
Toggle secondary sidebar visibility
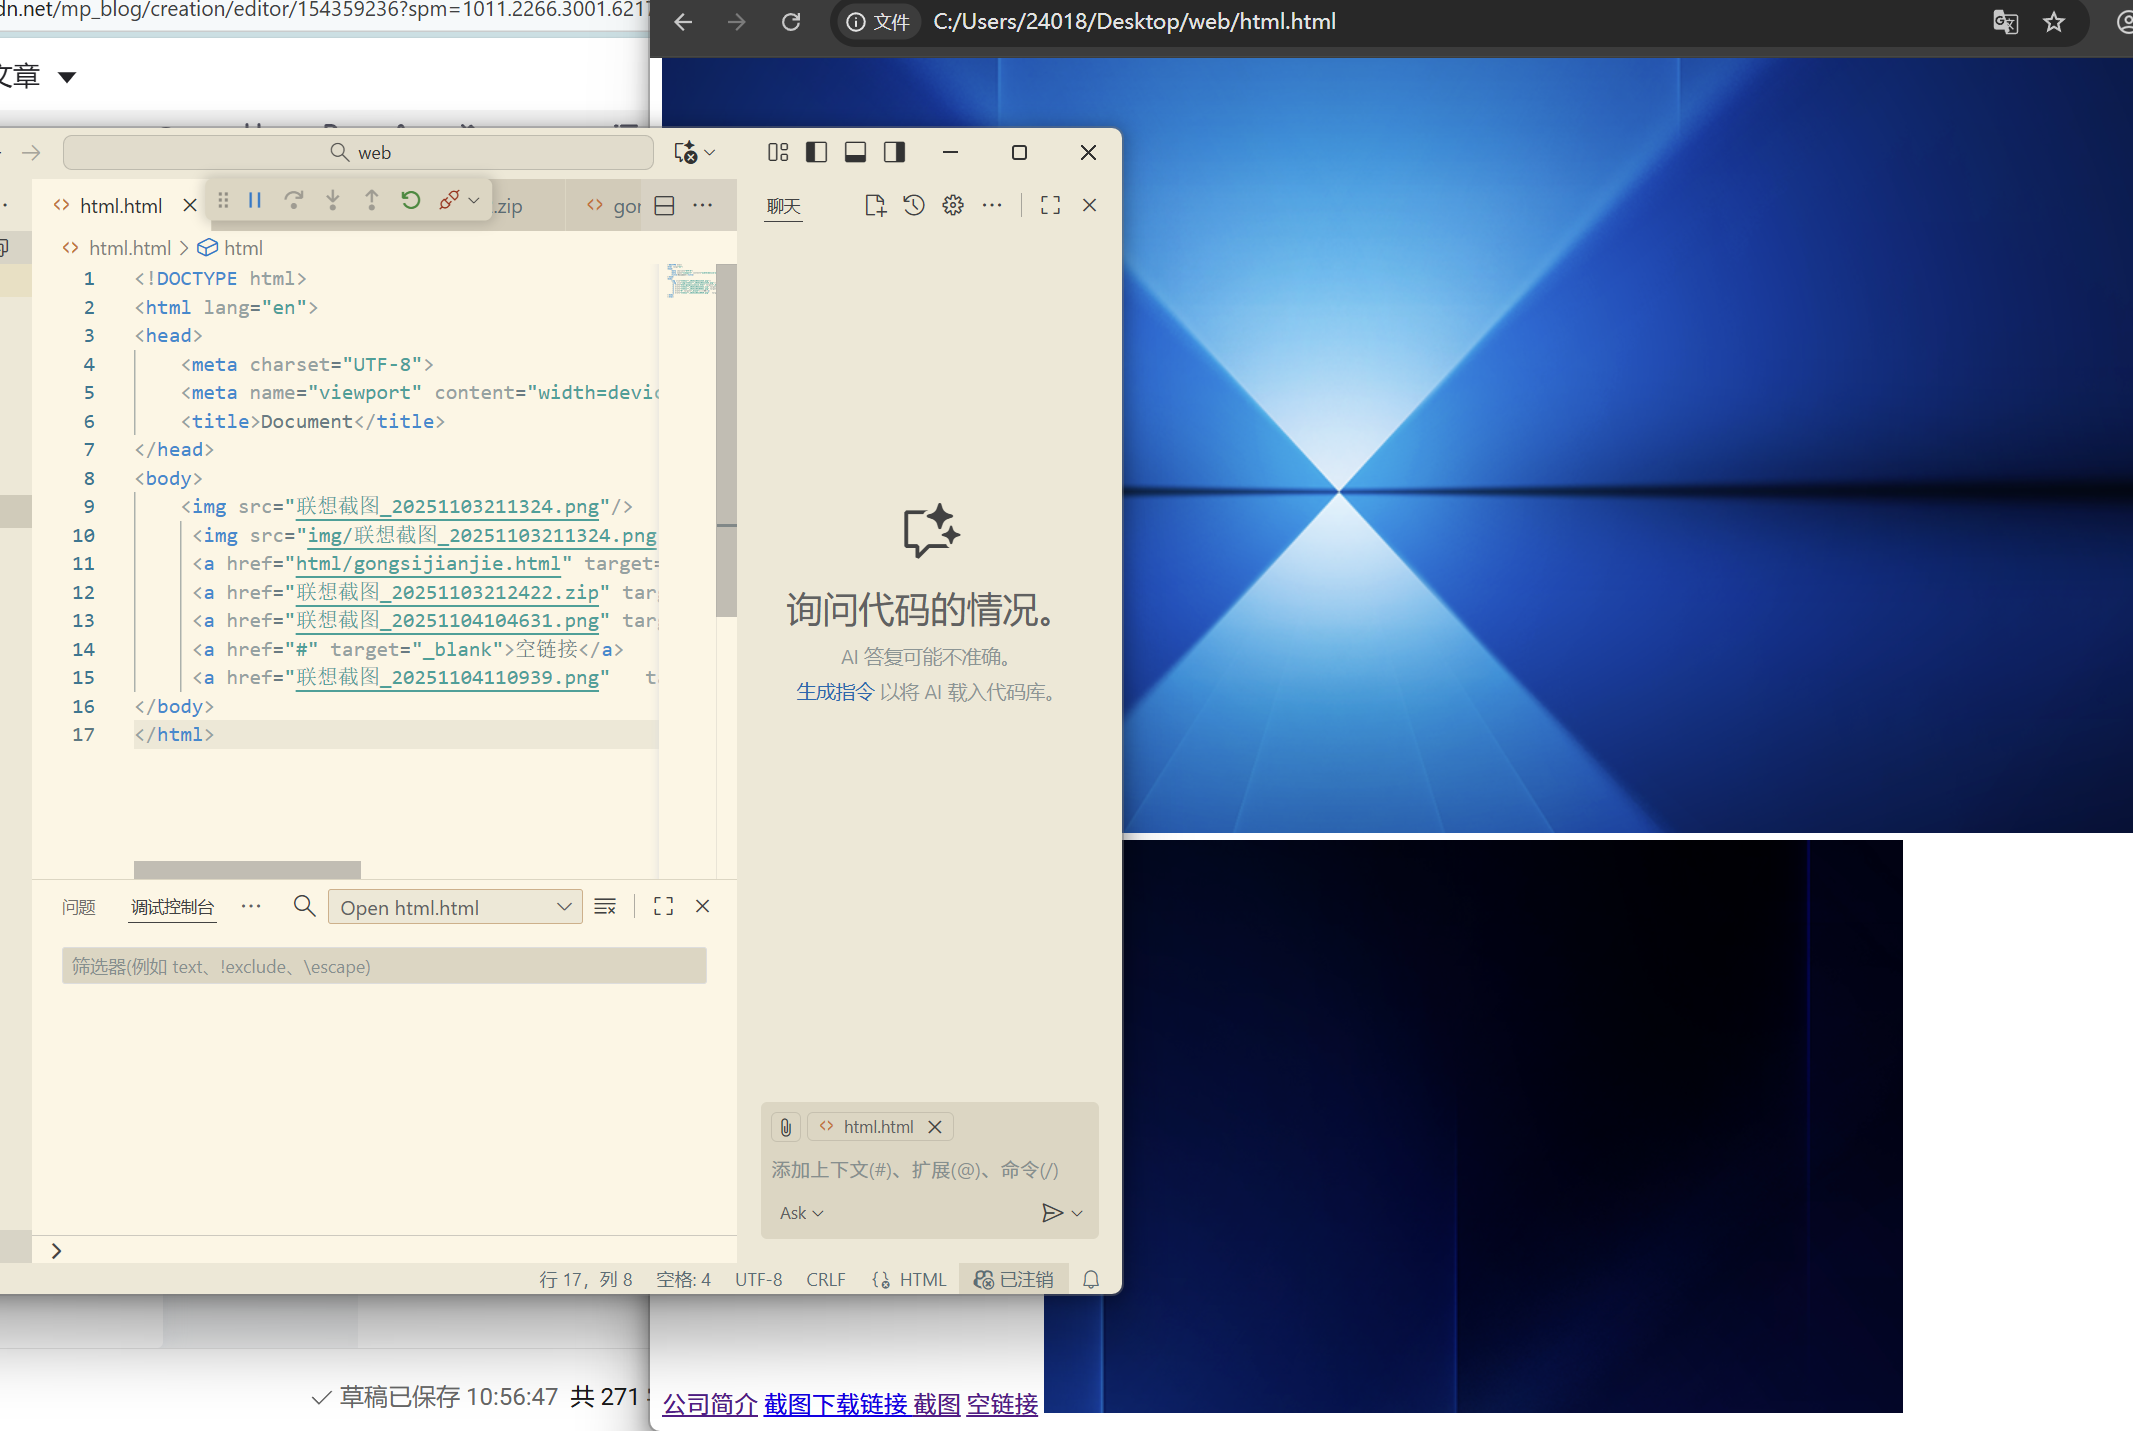(x=894, y=152)
